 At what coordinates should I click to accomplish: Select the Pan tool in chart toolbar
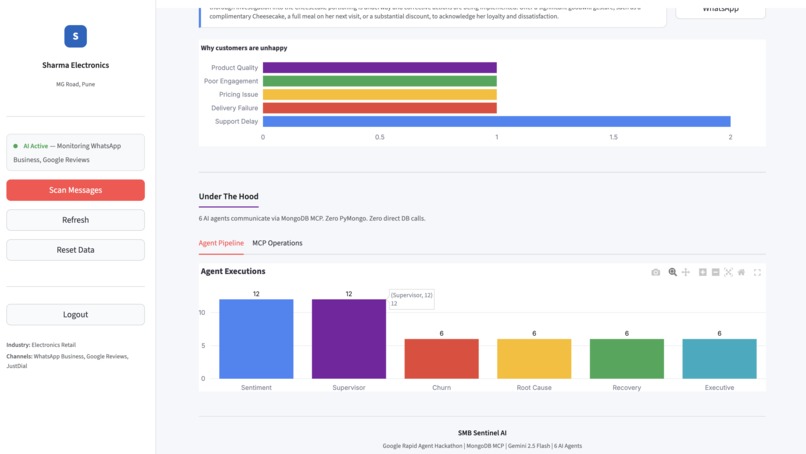686,272
